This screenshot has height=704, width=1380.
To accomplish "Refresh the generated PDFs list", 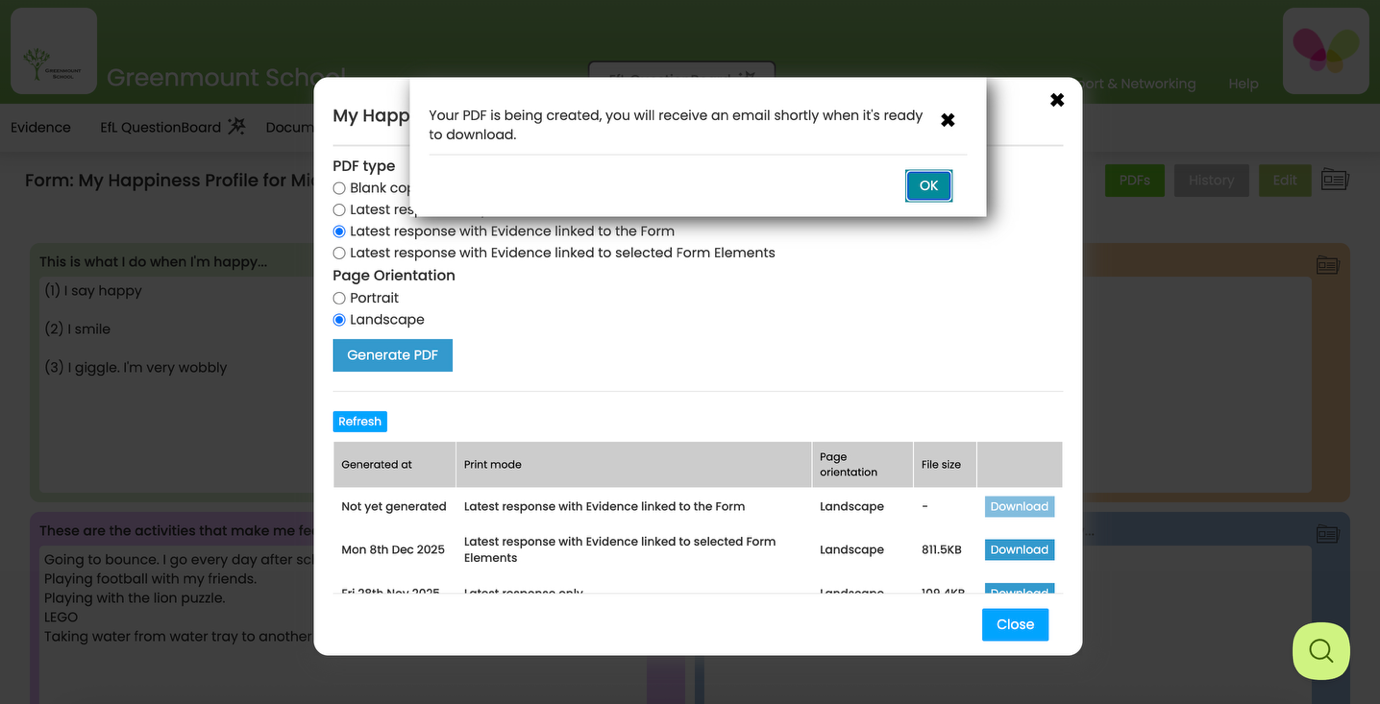I will (360, 421).
